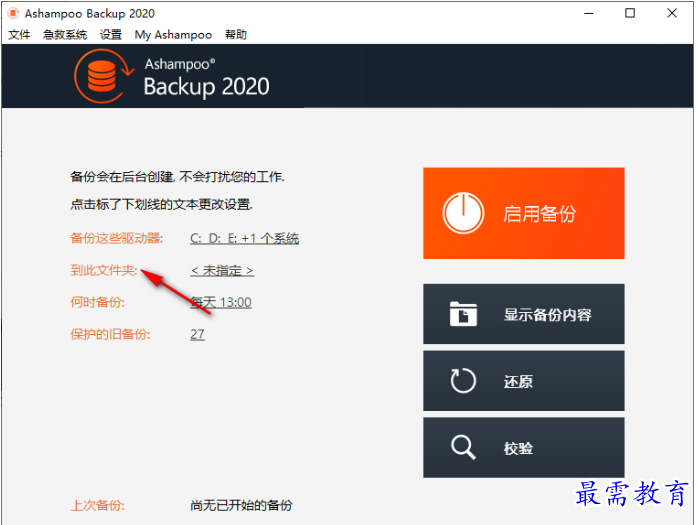Click the 还原 button label

click(x=518, y=381)
